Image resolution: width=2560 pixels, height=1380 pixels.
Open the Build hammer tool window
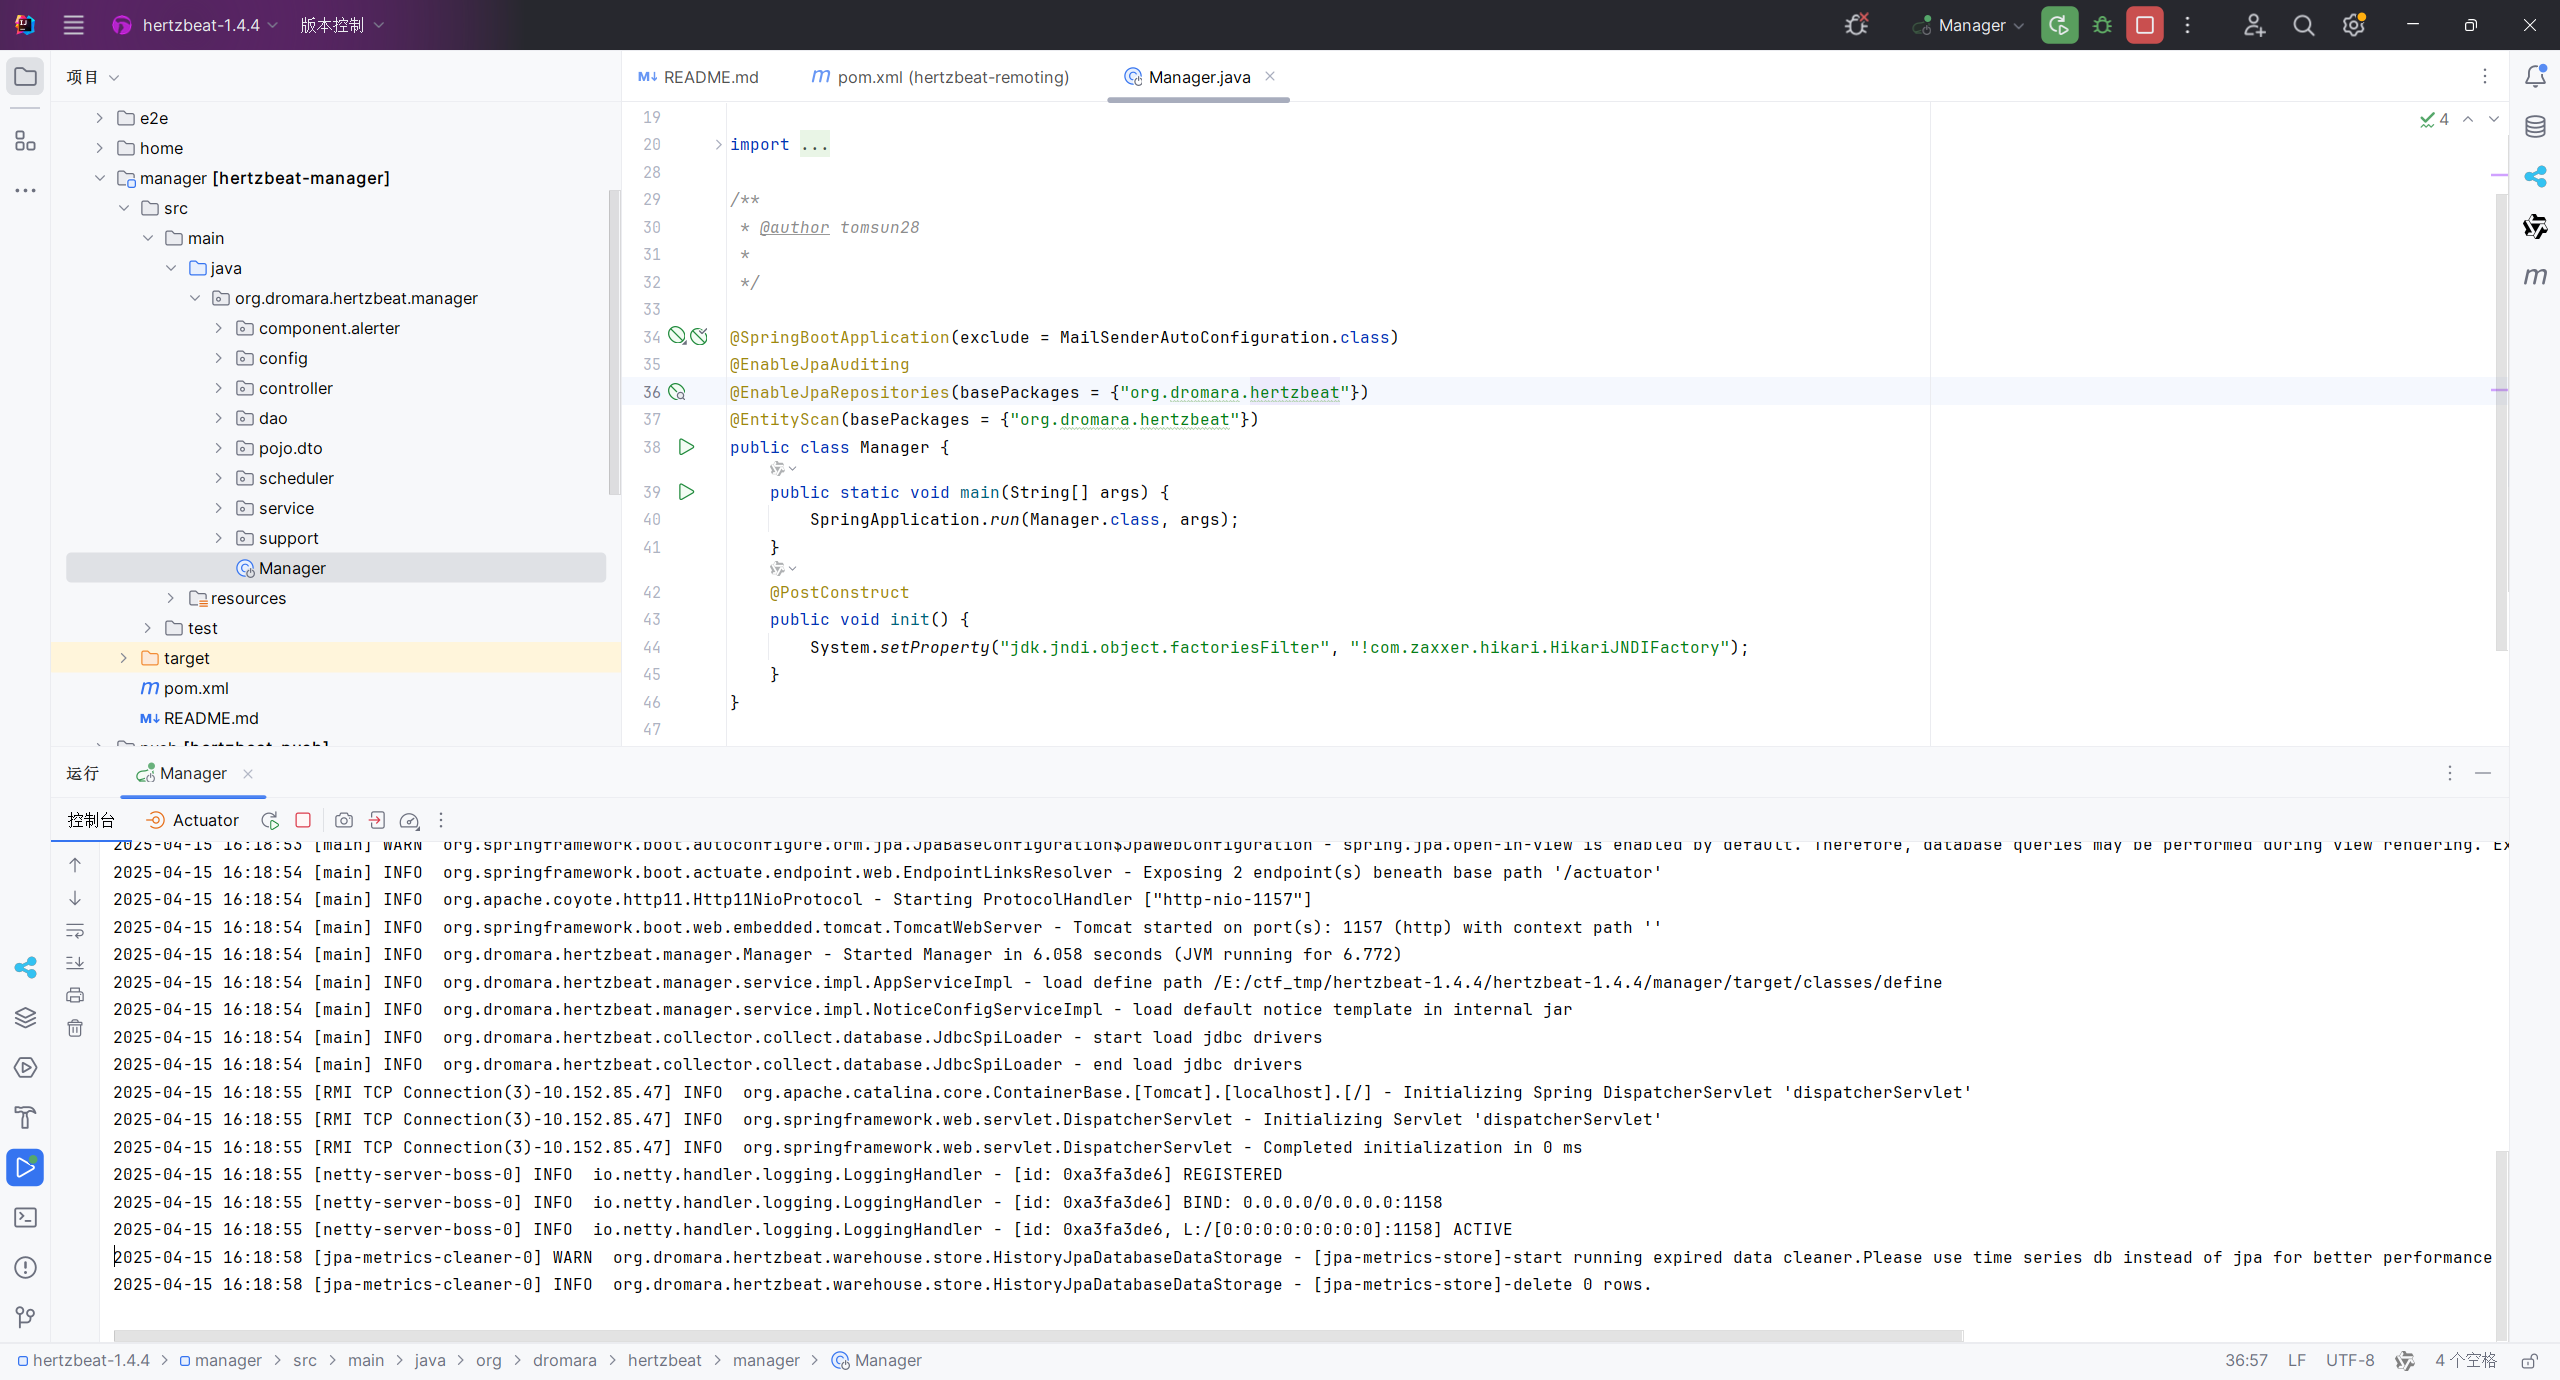click(25, 1117)
